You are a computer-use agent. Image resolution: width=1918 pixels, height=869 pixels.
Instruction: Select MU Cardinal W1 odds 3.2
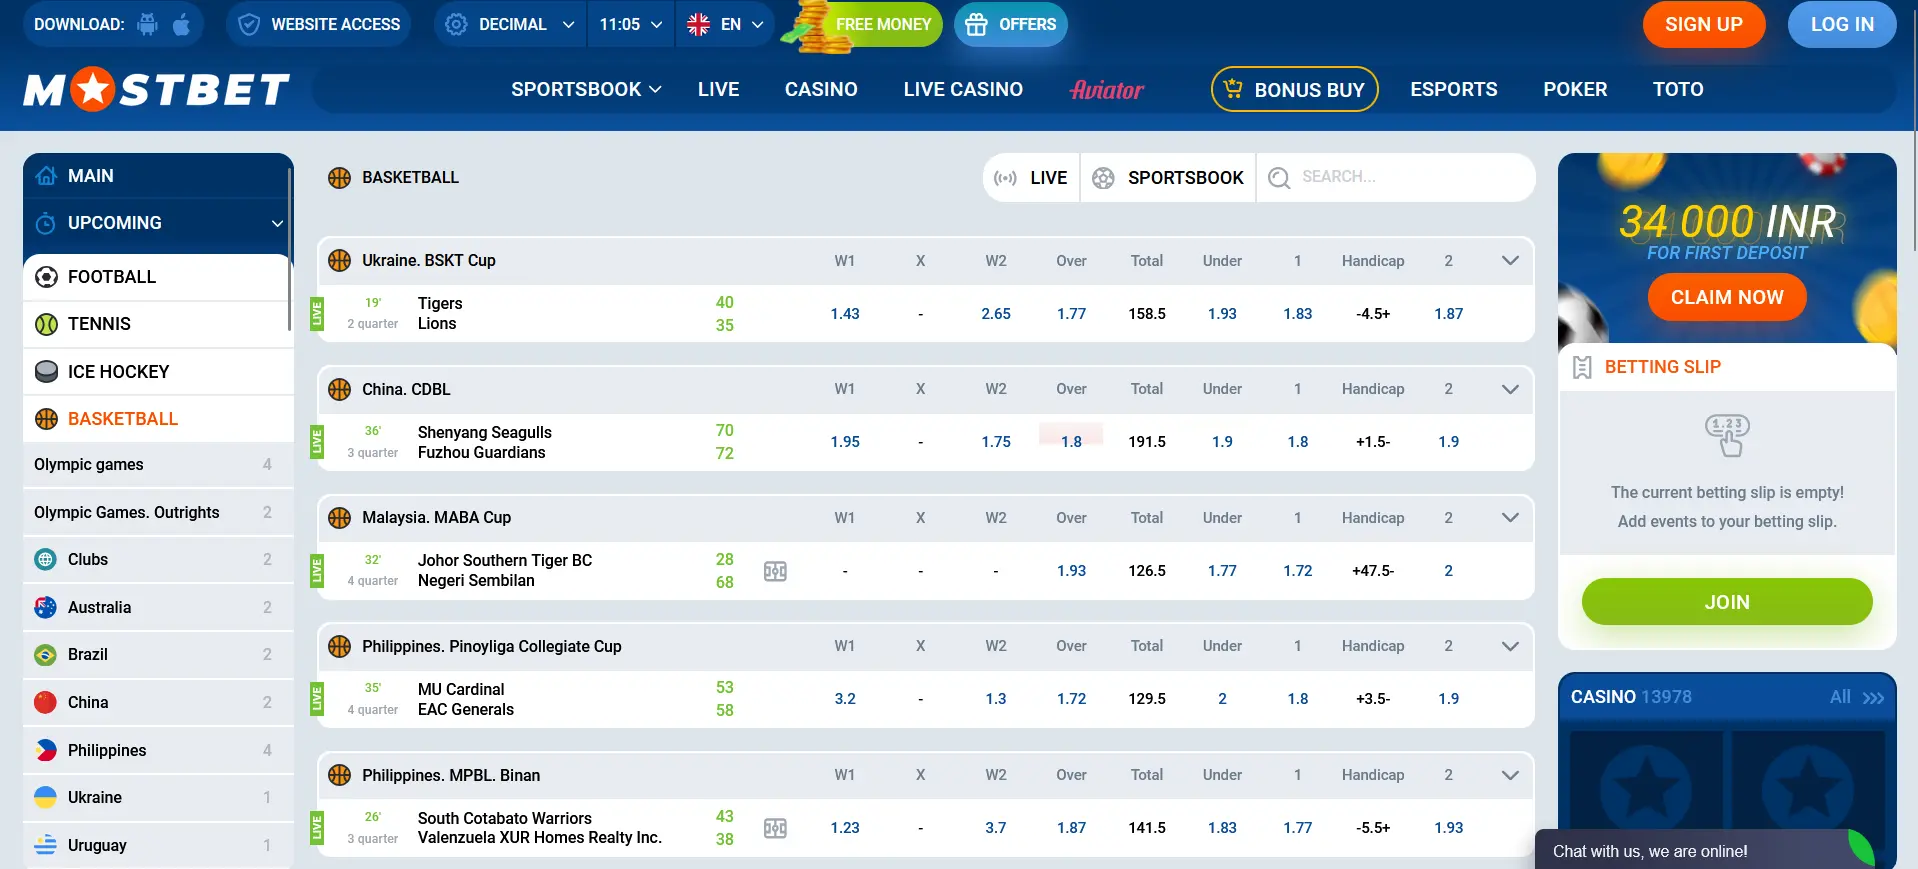pyautogui.click(x=845, y=699)
